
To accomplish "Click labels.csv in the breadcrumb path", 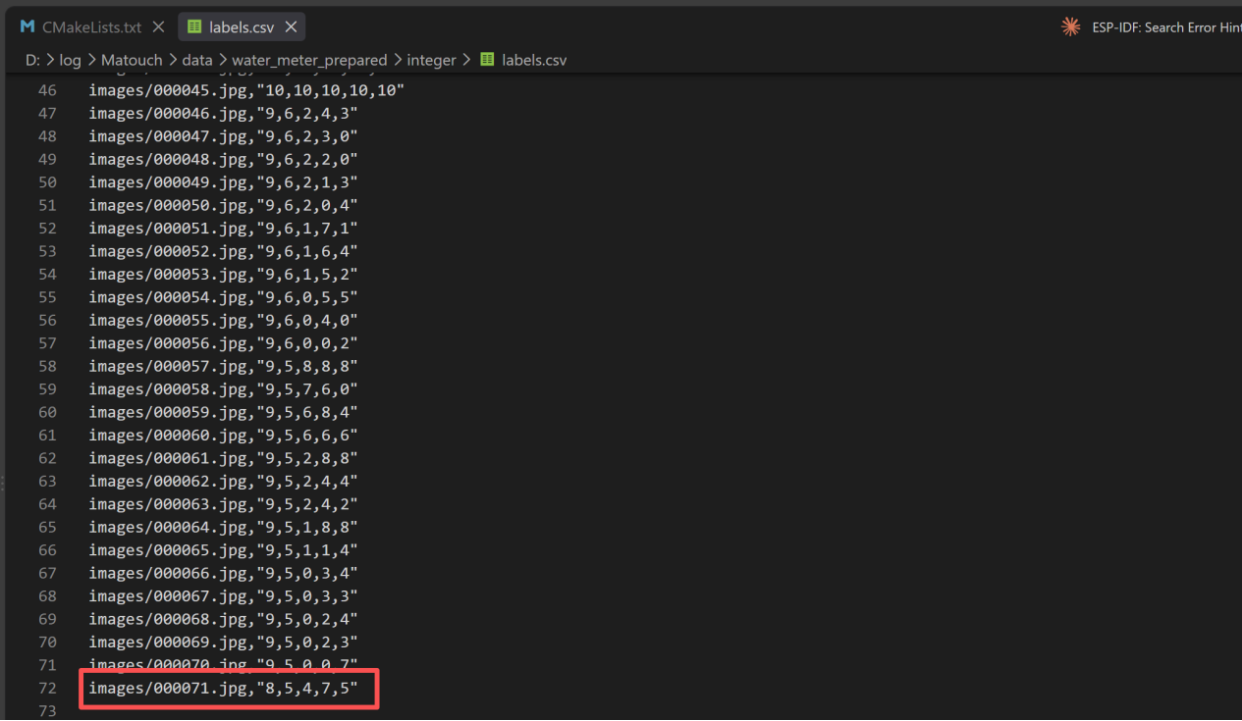I will point(534,60).
